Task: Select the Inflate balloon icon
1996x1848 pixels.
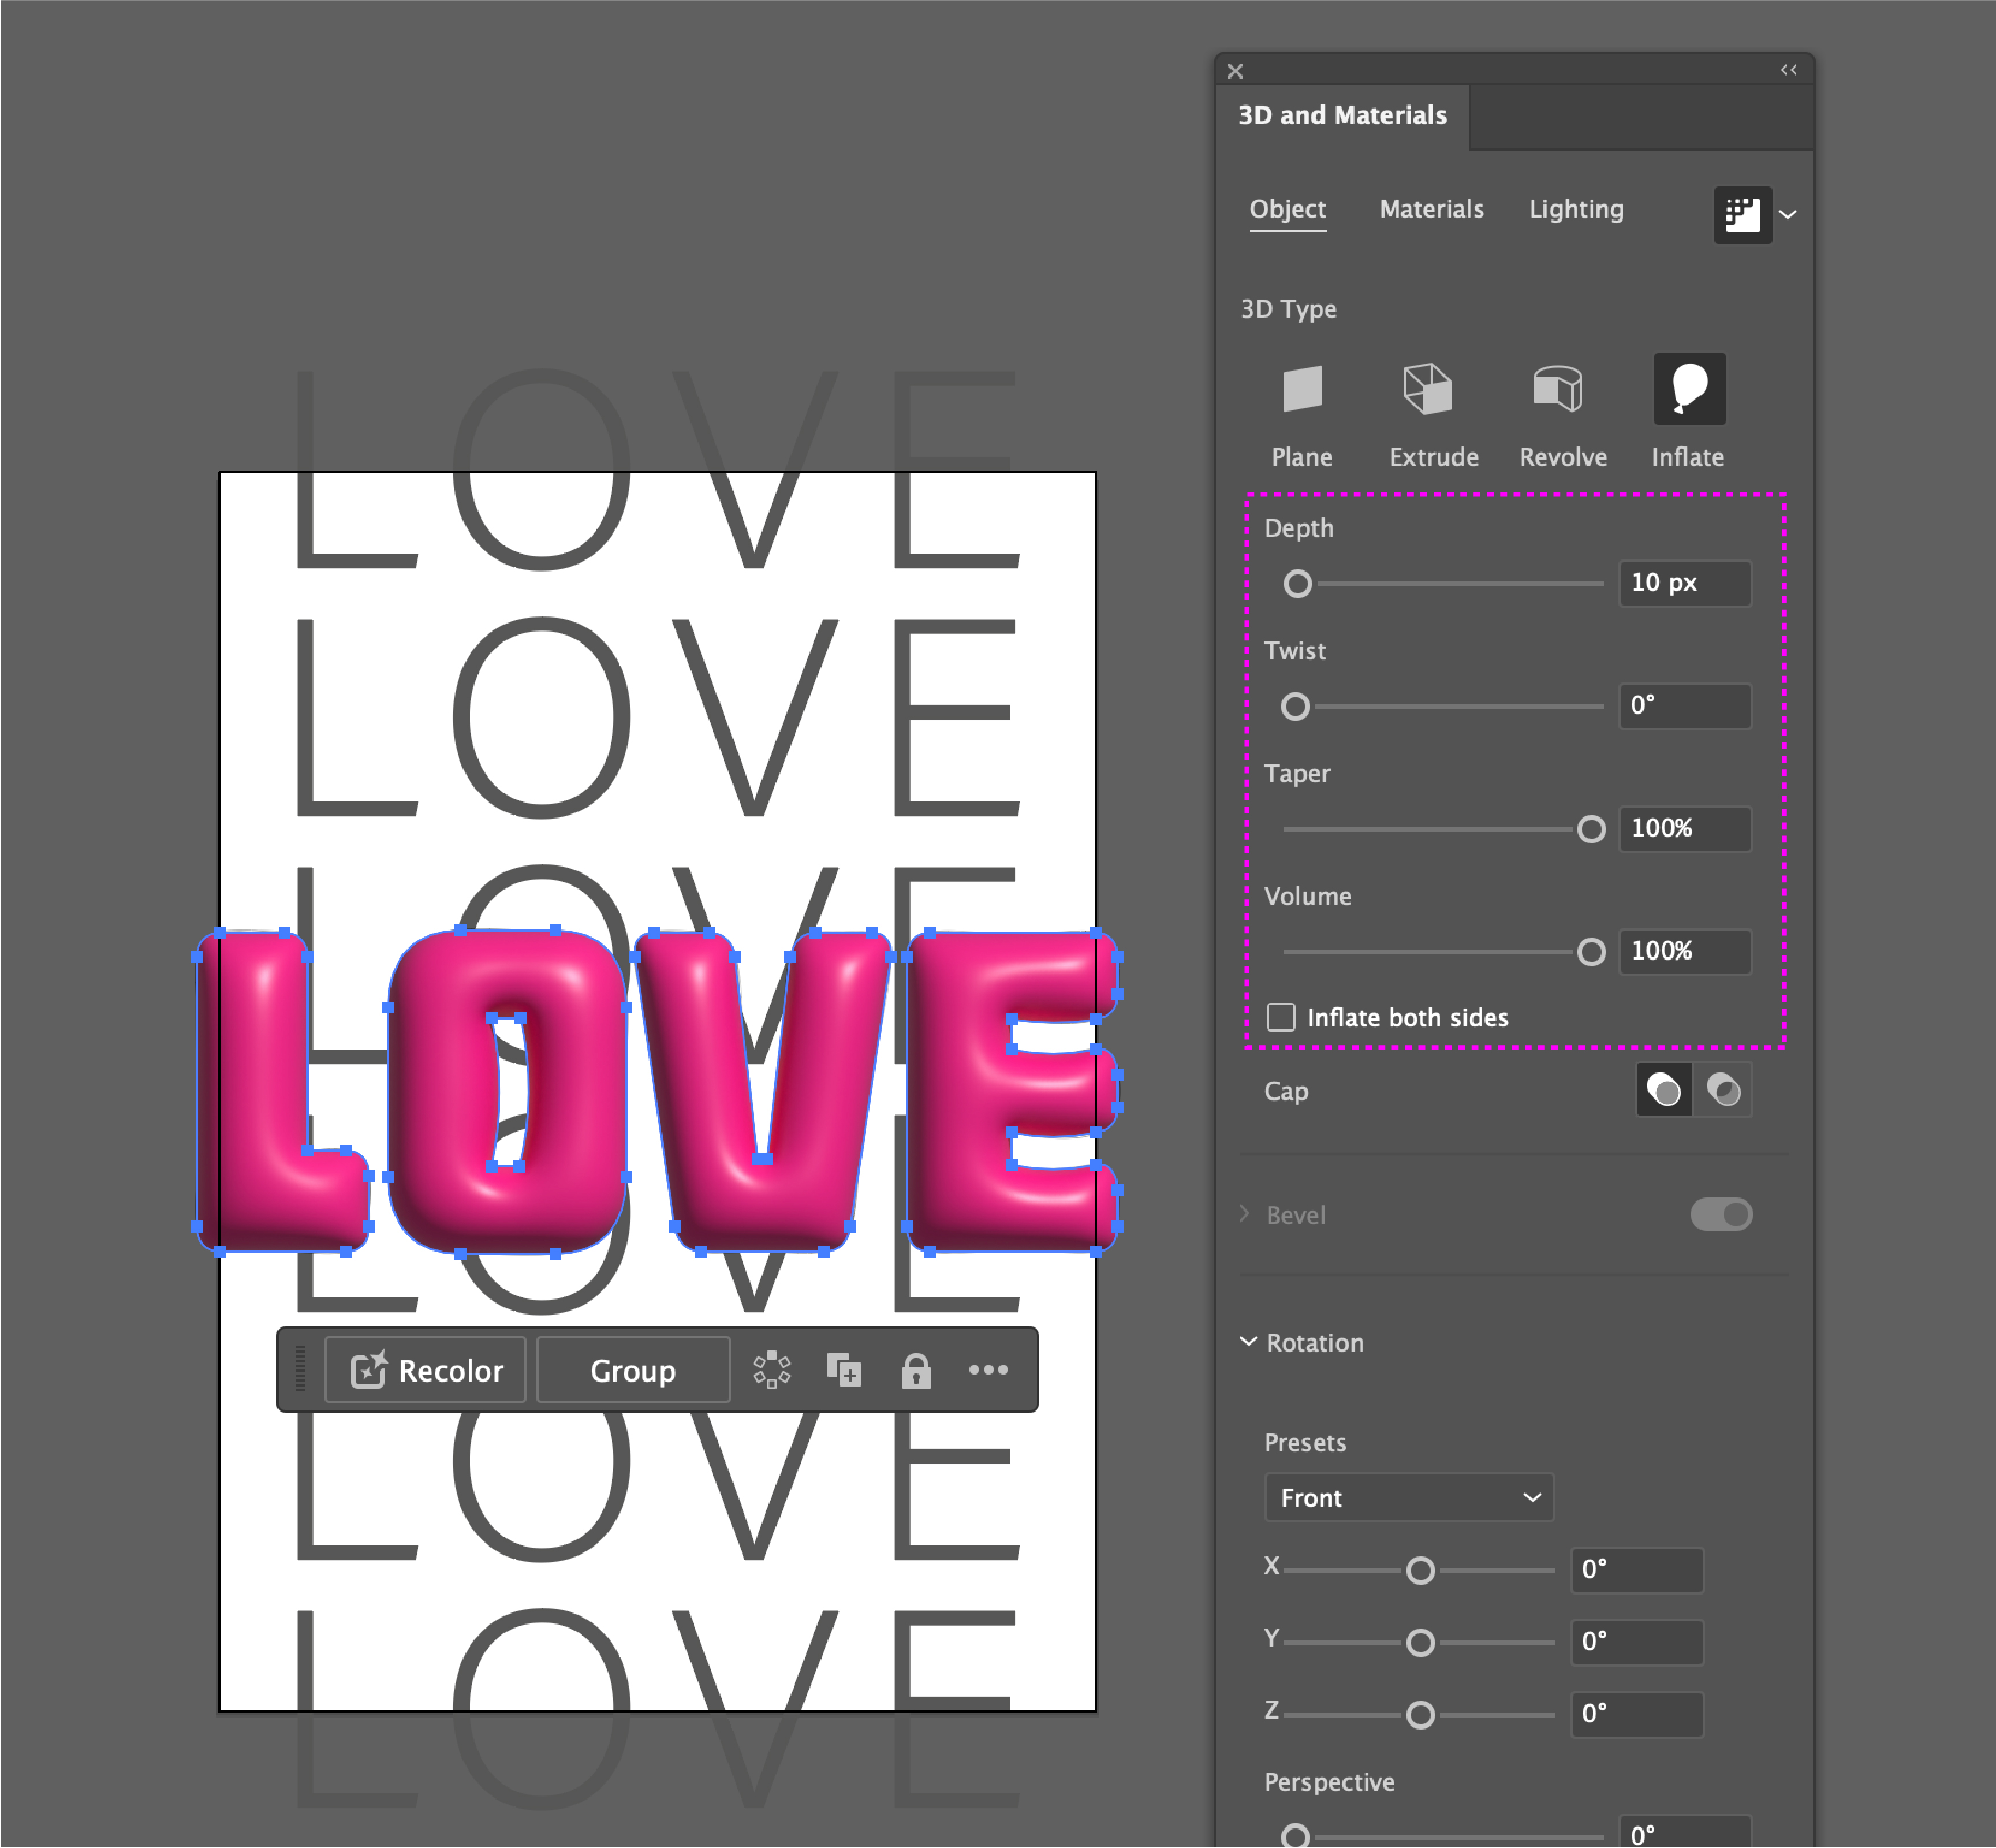Action: click(x=1689, y=390)
